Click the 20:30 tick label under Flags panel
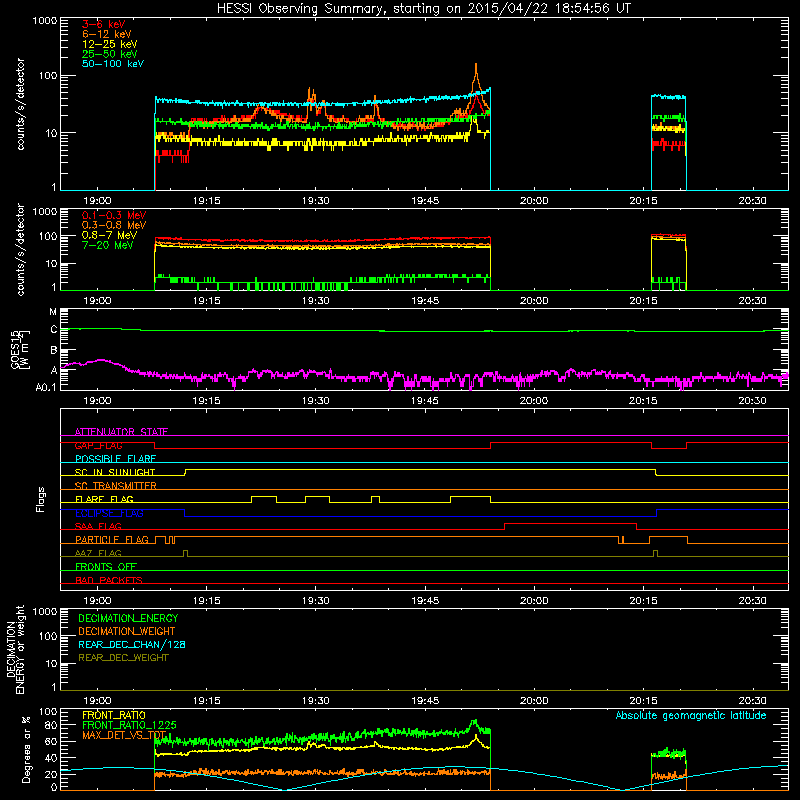 752,601
